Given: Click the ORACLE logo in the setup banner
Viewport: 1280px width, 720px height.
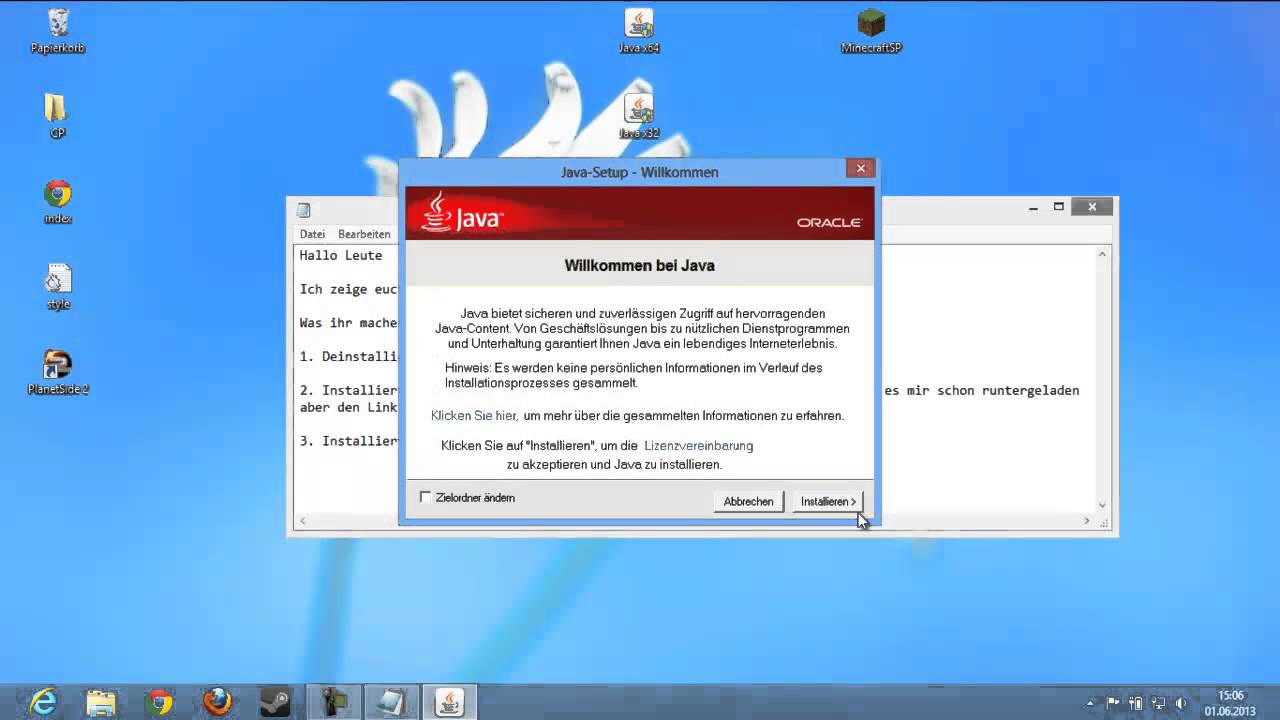Looking at the screenshot, I should (x=829, y=223).
